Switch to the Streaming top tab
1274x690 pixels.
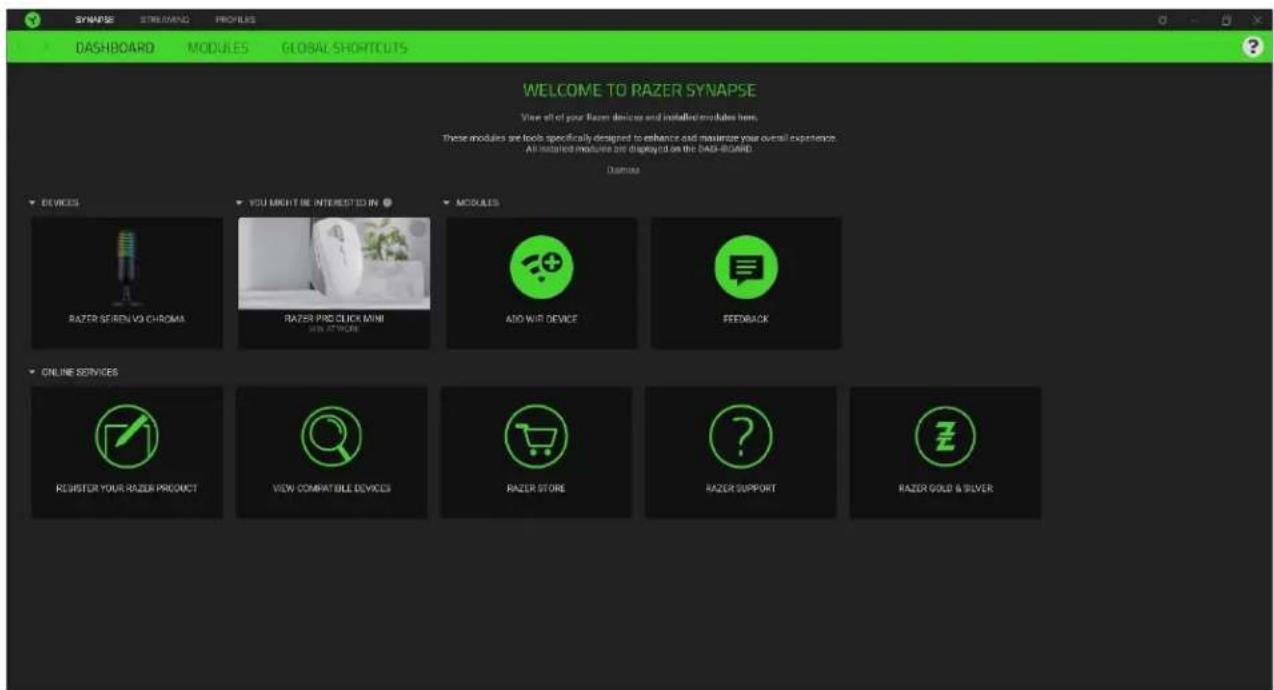click(164, 20)
